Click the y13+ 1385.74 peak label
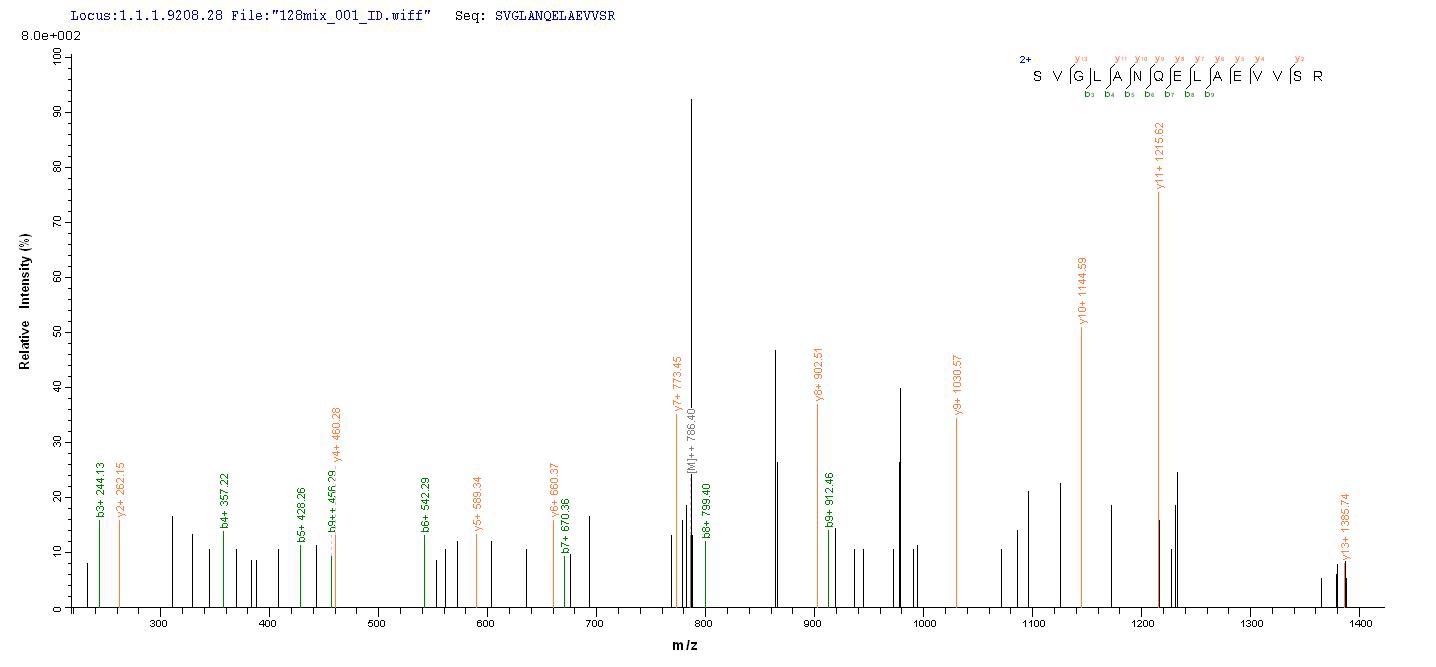The width and height of the screenshot is (1436, 667). (1345, 526)
